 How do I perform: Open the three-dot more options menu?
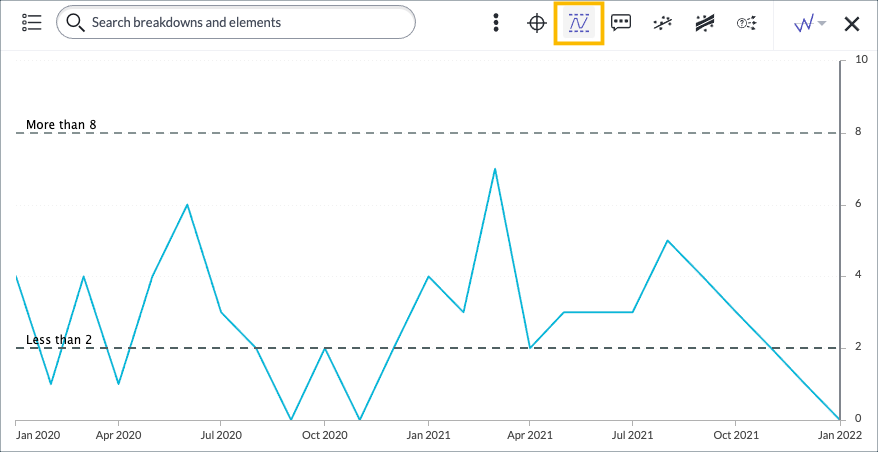point(496,23)
